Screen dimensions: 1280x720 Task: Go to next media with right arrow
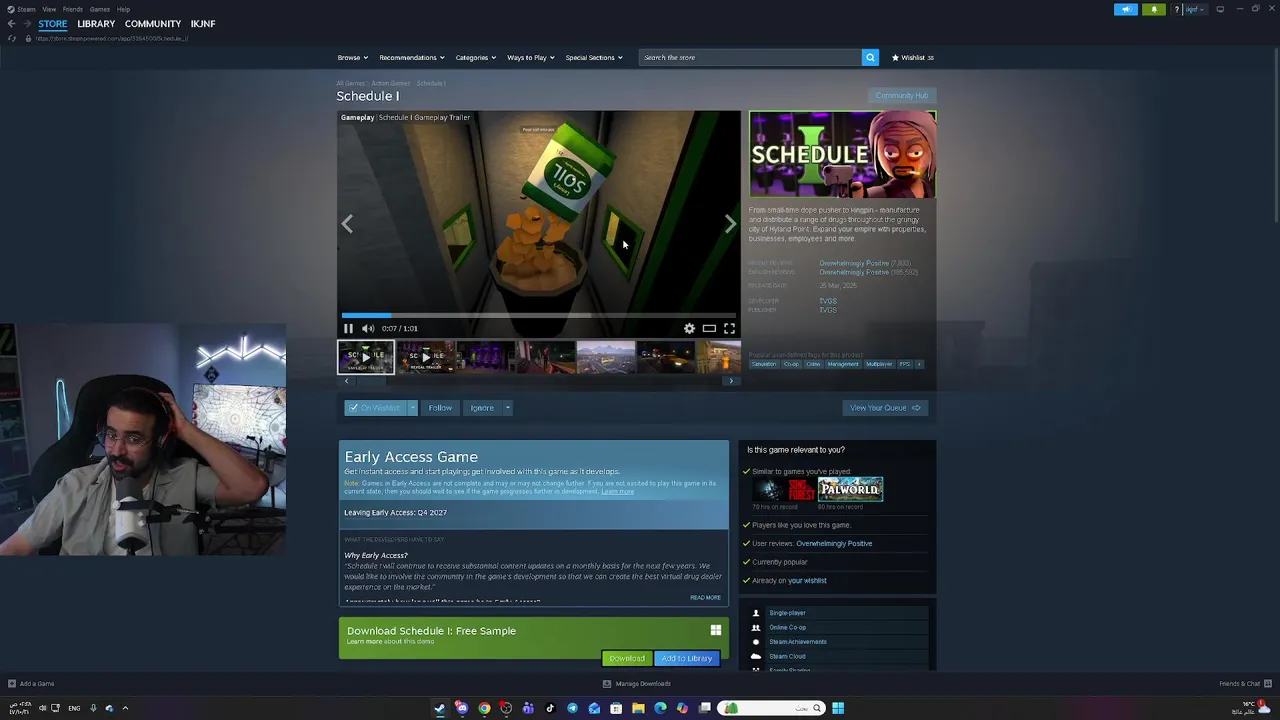(730, 224)
